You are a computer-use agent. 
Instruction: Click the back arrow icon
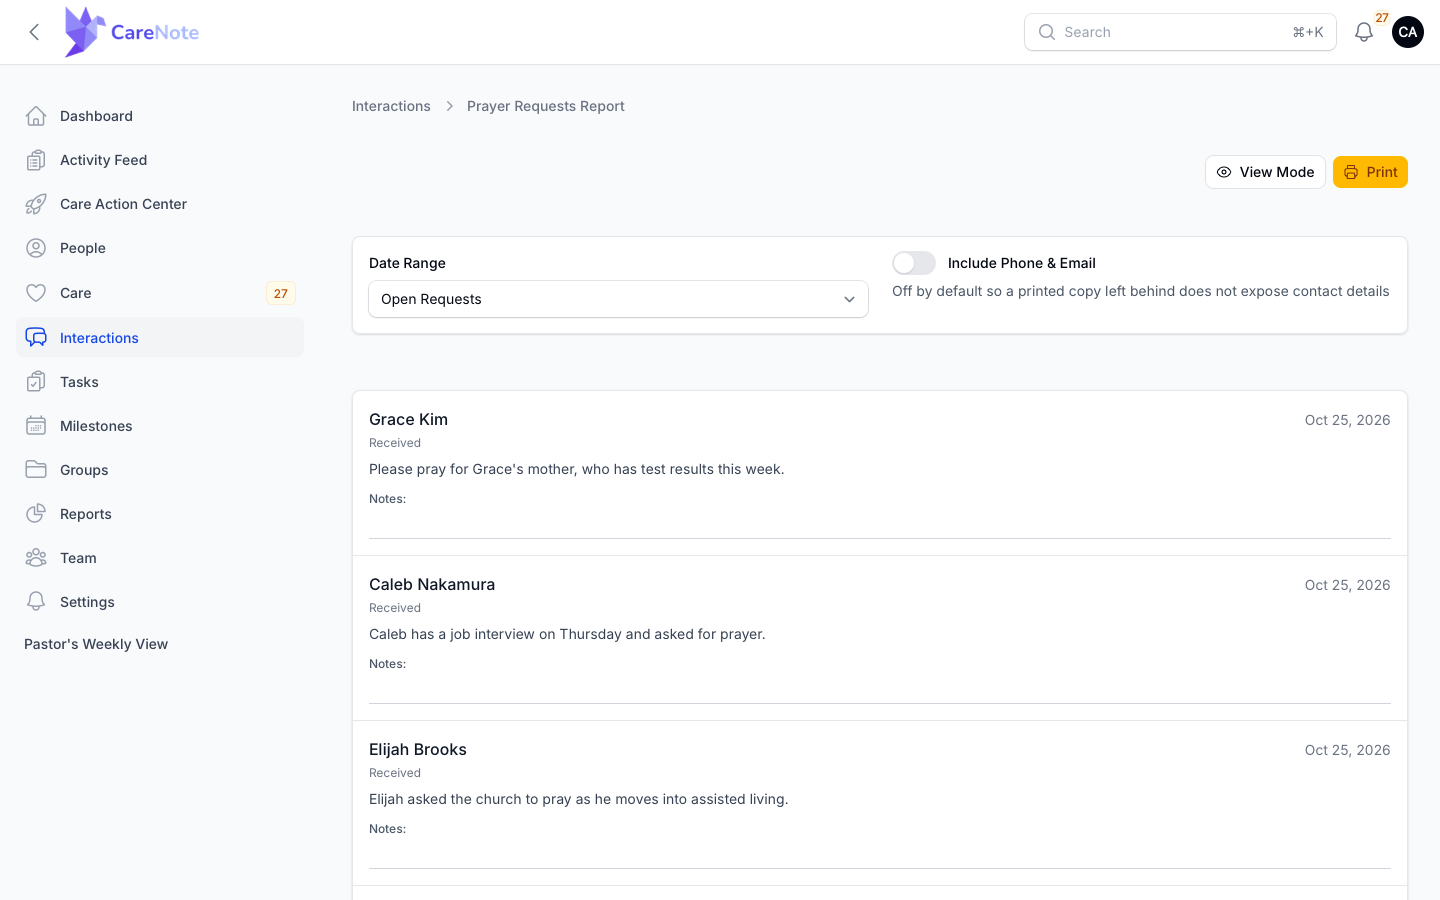(34, 32)
